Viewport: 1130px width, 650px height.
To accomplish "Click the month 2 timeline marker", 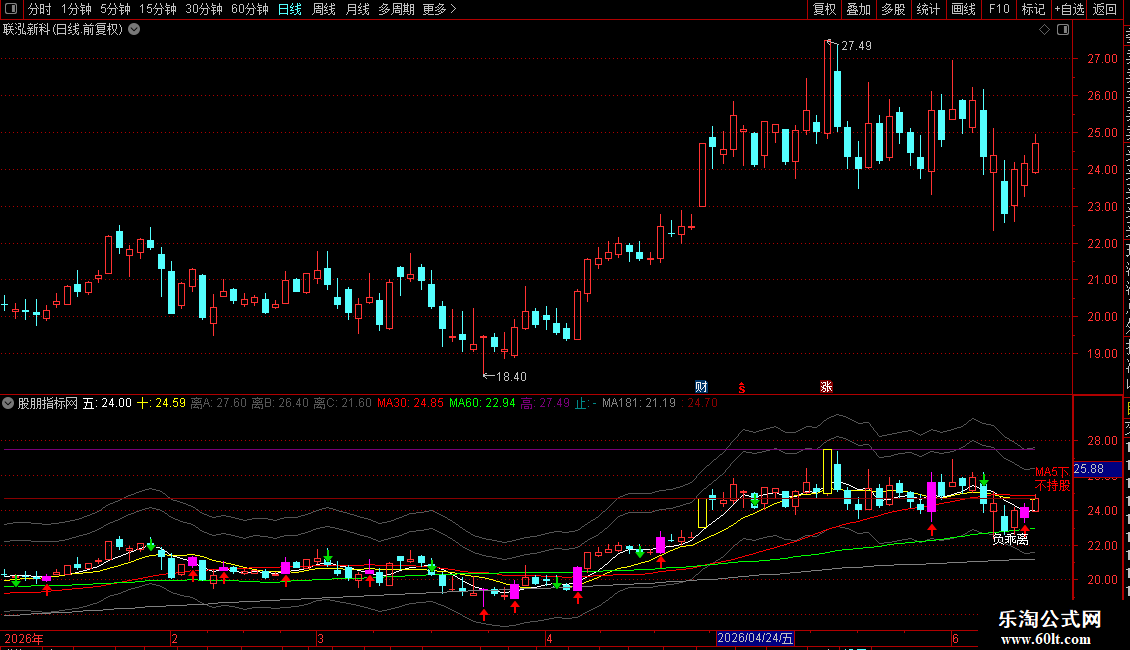I will 174,638.
